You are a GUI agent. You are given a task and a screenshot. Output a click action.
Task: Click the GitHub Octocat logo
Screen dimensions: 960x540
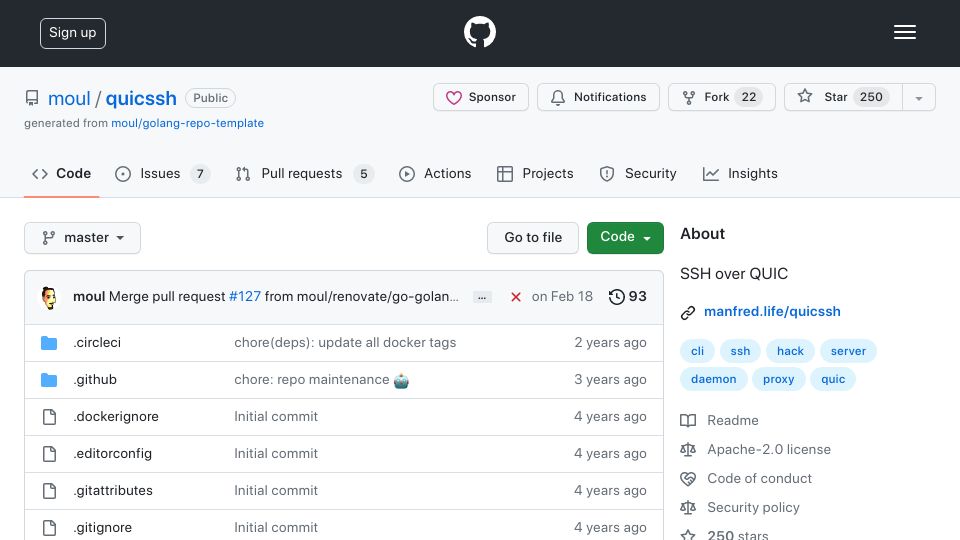[479, 32]
